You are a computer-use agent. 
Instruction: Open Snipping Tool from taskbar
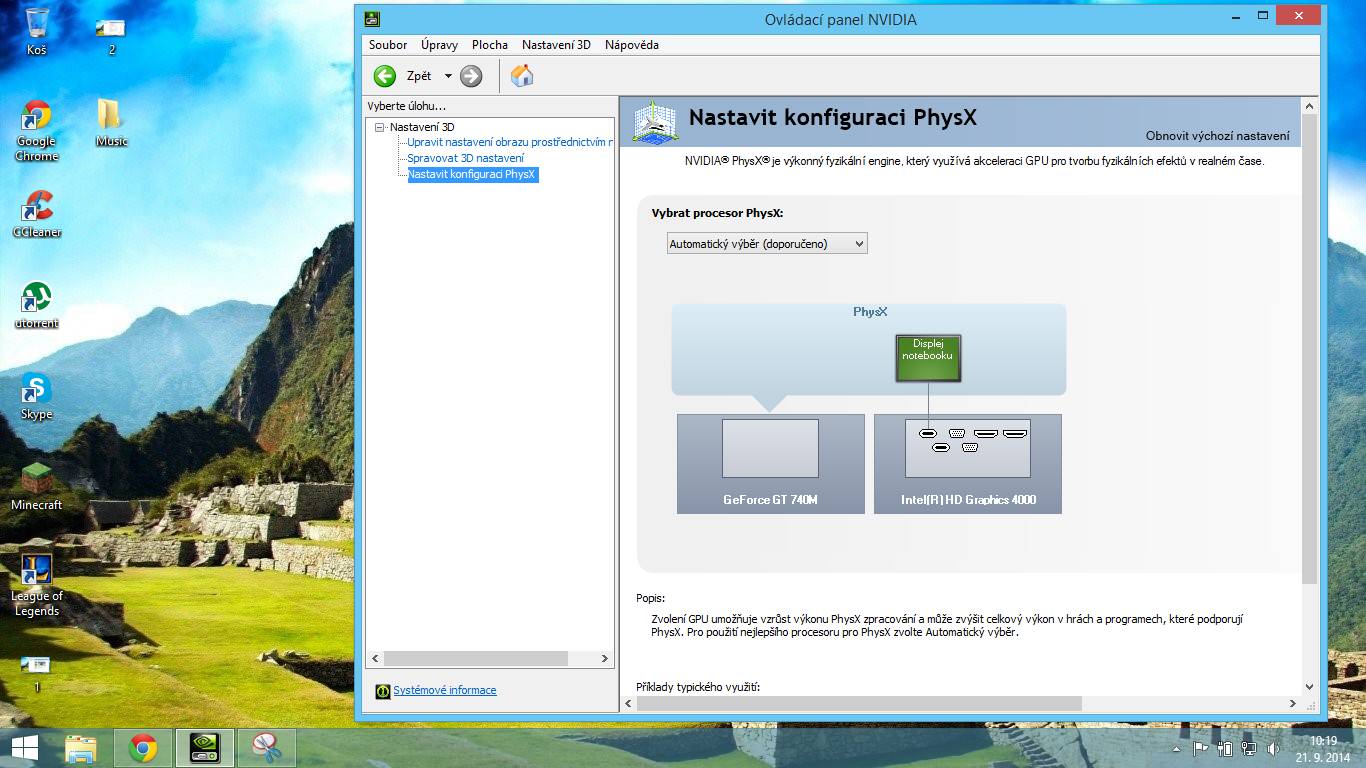pyautogui.click(x=265, y=748)
